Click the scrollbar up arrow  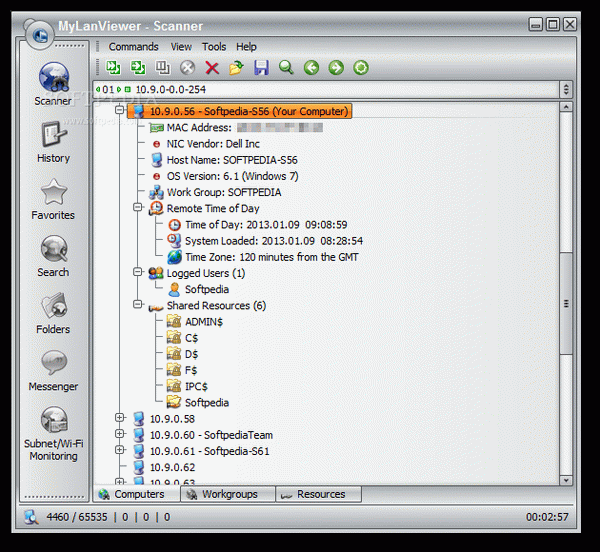click(x=566, y=107)
